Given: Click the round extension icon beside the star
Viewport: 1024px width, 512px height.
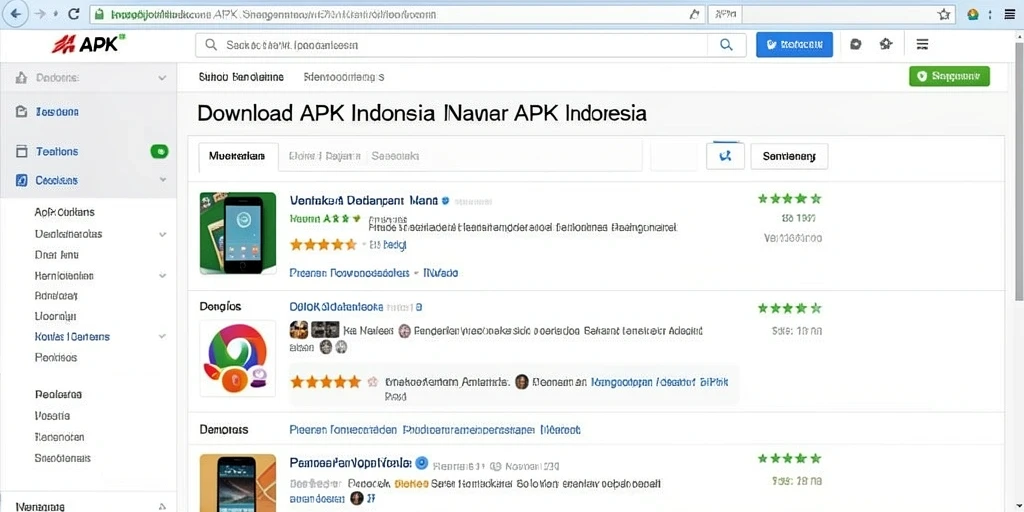Looking at the screenshot, I should pos(973,14).
